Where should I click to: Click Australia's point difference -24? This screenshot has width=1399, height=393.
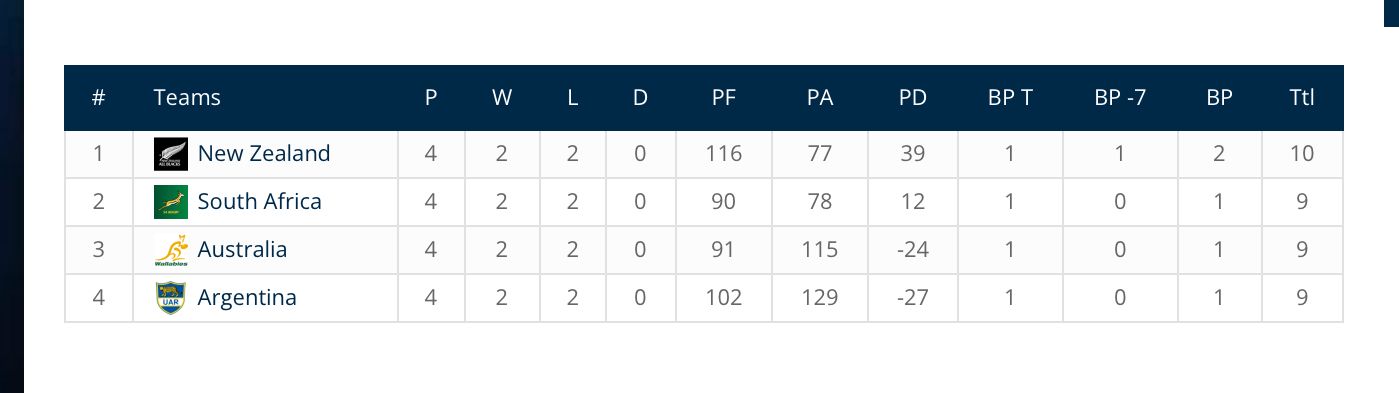[912, 250]
